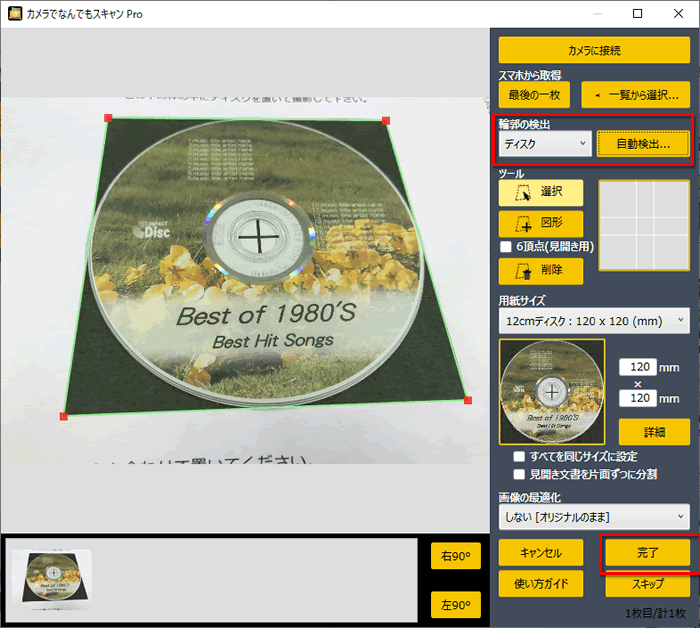Enable 見開き文書を片面ずつに分割 checkbox
The width and height of the screenshot is (700, 628).
tap(519, 474)
